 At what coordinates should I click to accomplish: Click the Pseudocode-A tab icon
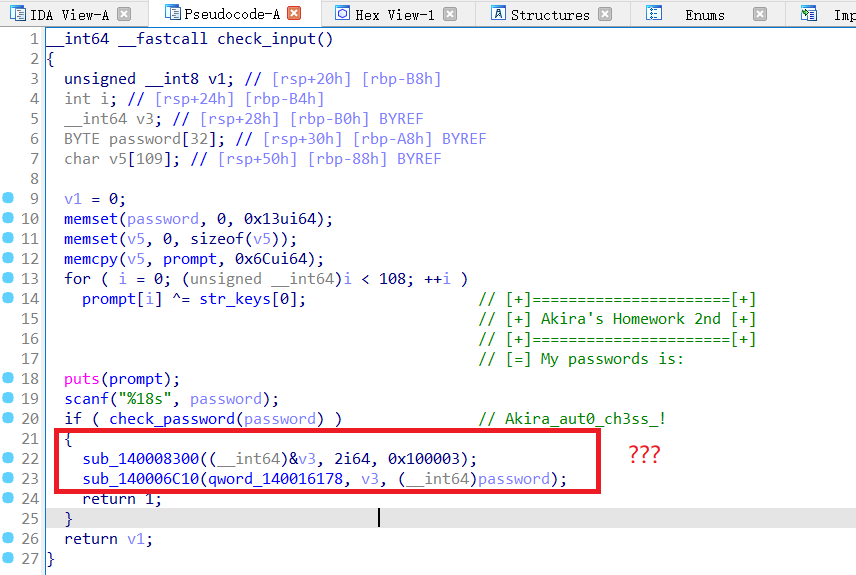[173, 13]
